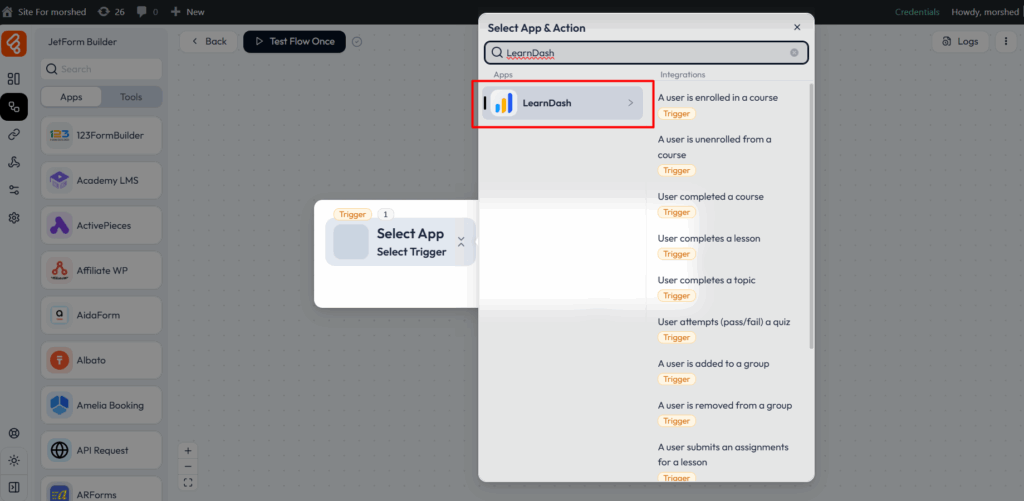
Task: Fit the canvas to full view
Action: pos(188,483)
